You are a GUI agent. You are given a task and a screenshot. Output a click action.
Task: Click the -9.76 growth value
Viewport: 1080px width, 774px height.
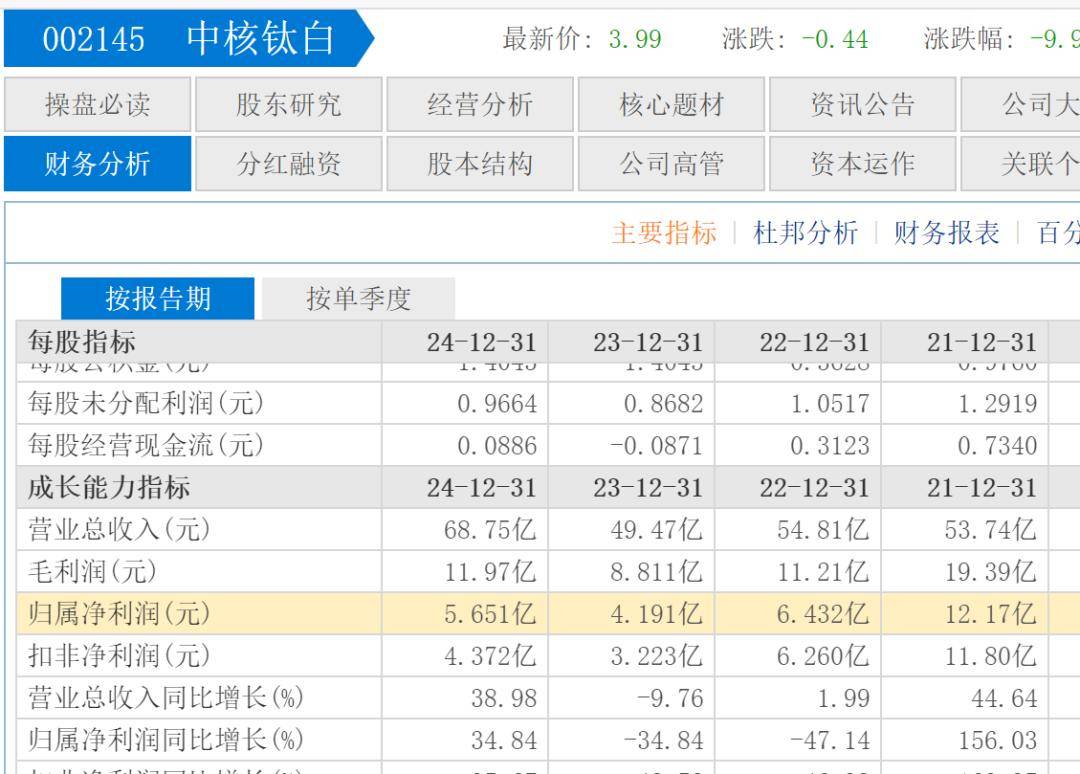click(670, 698)
